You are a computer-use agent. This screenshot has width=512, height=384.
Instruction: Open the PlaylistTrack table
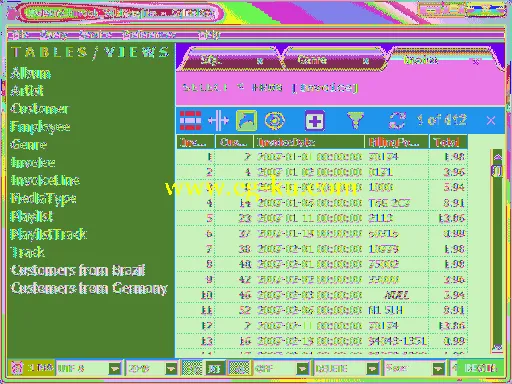(49, 234)
